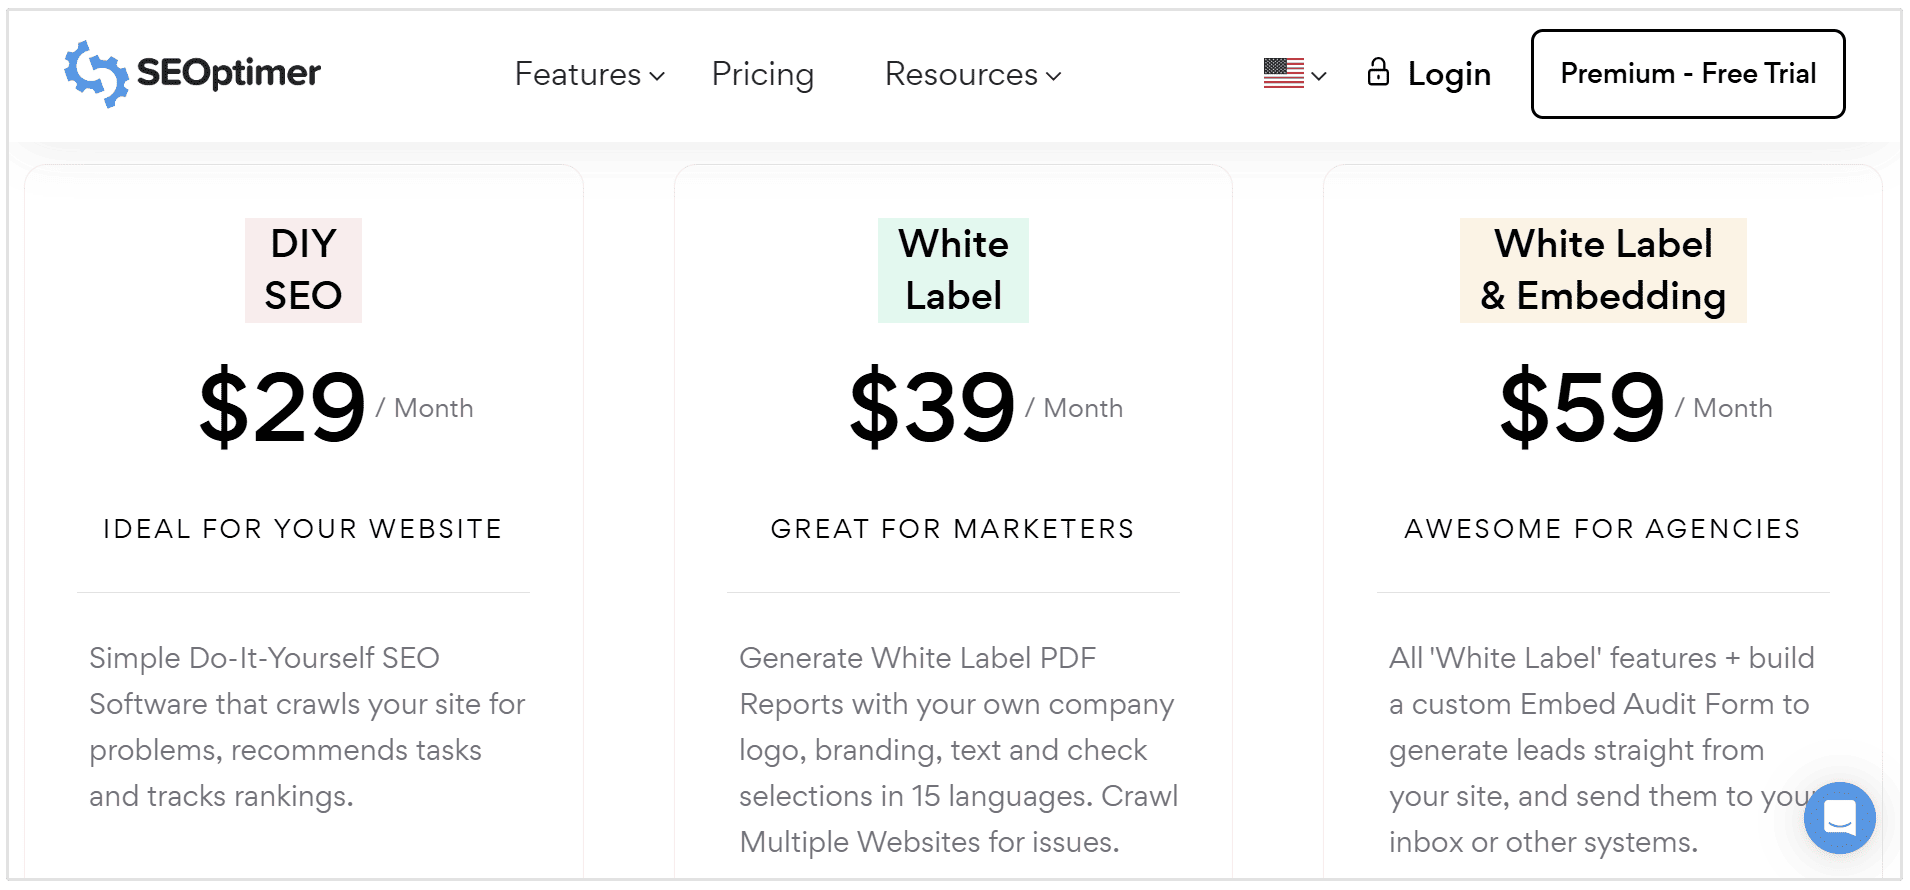The width and height of the screenshot is (1910, 890).
Task: Click the lock icon beside Login
Action: tap(1380, 73)
